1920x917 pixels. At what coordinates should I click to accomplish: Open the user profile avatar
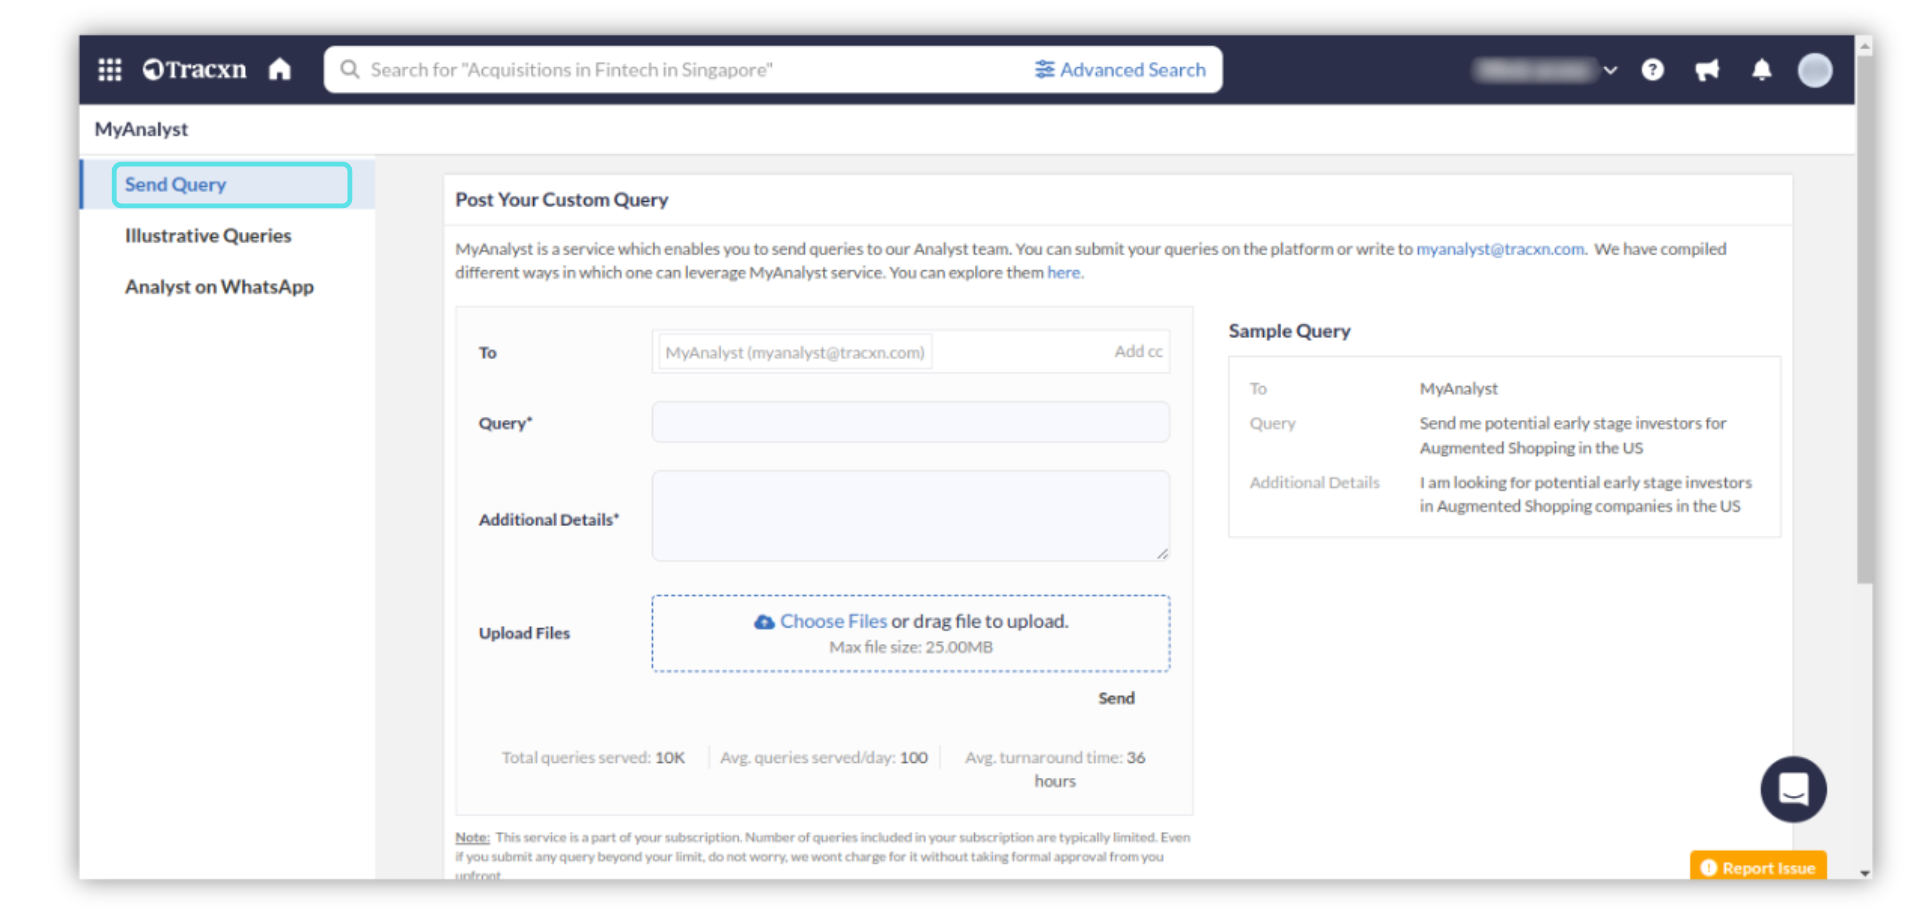(x=1814, y=70)
